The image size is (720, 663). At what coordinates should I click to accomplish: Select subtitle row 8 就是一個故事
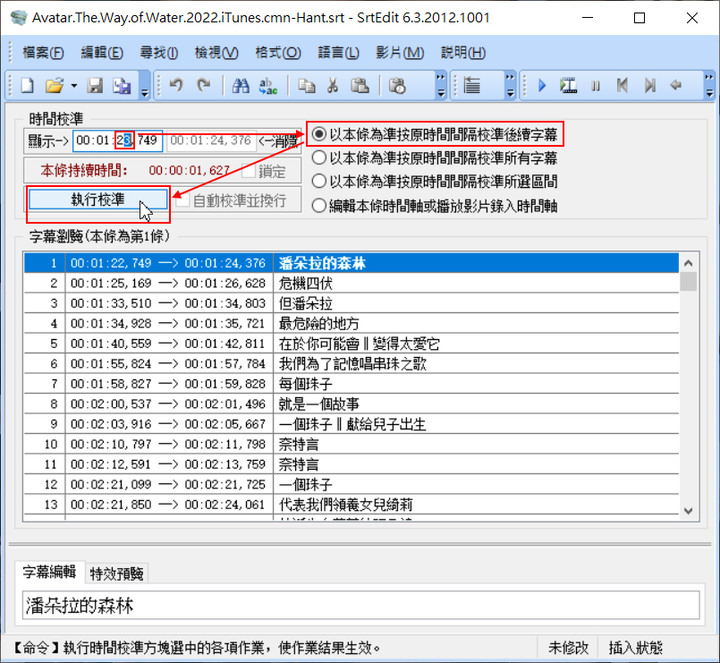(351, 404)
